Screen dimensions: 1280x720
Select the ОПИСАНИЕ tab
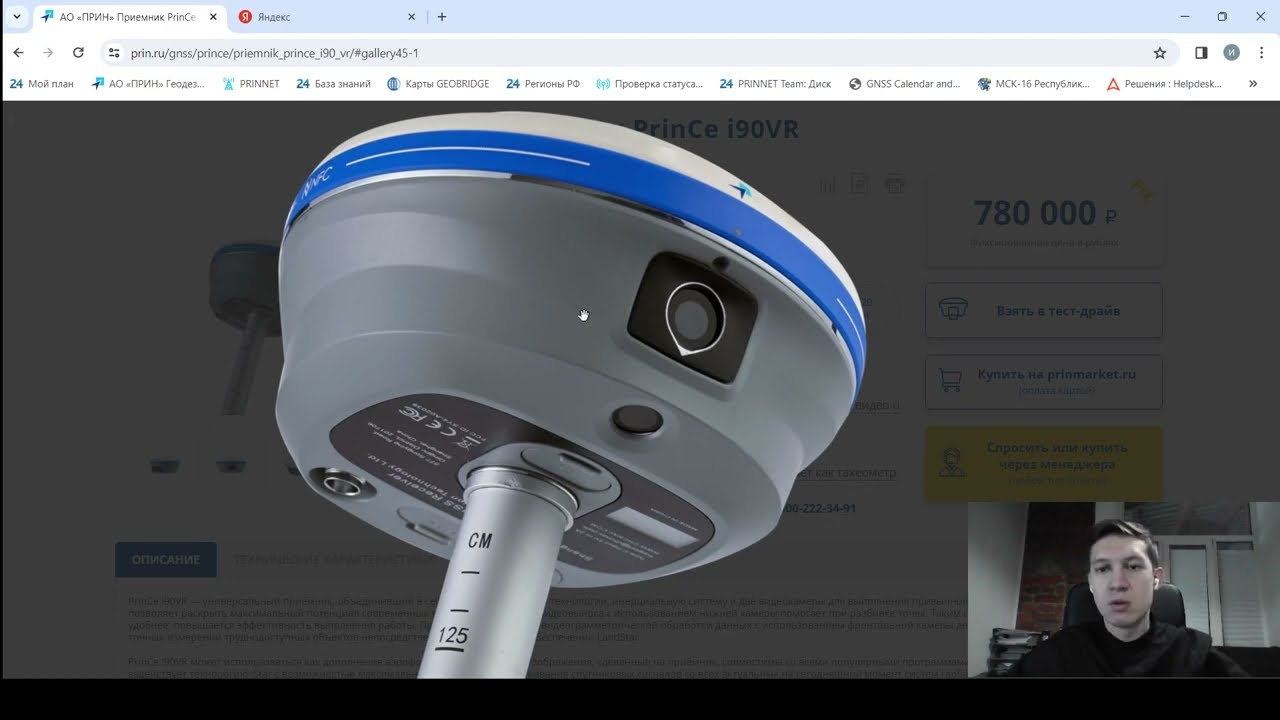pos(166,560)
